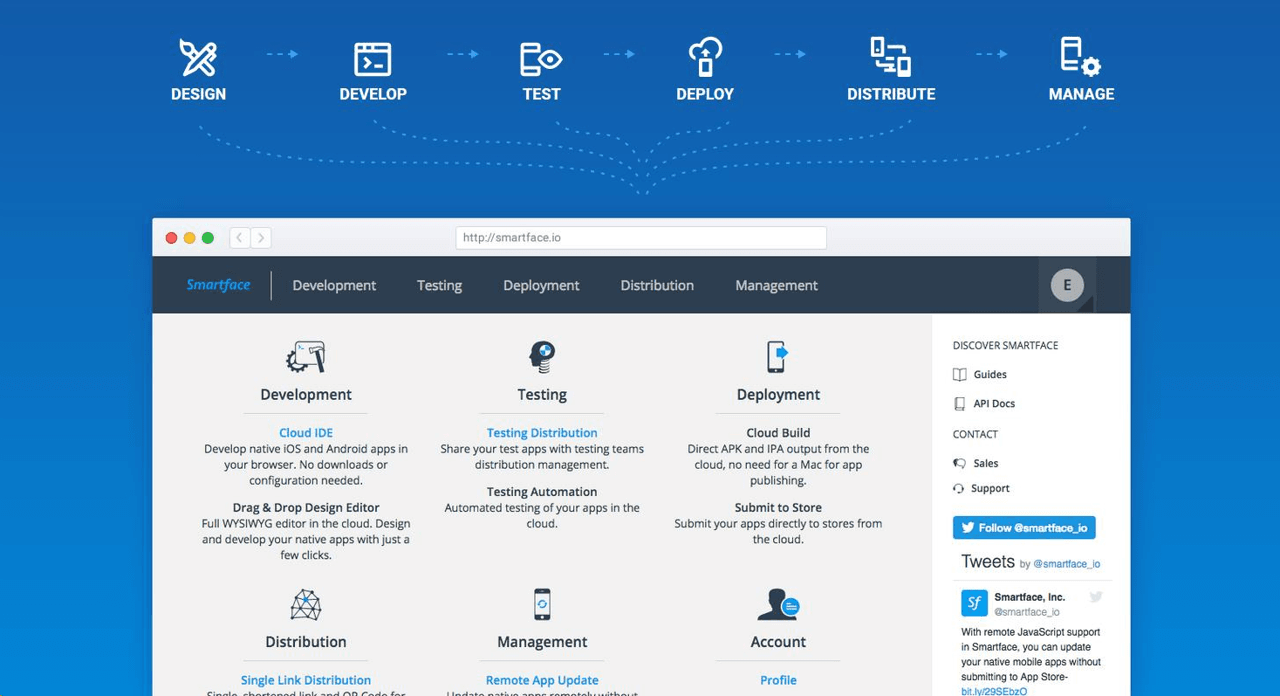Click the Testing Automation heading
The image size is (1280, 696).
coord(542,492)
